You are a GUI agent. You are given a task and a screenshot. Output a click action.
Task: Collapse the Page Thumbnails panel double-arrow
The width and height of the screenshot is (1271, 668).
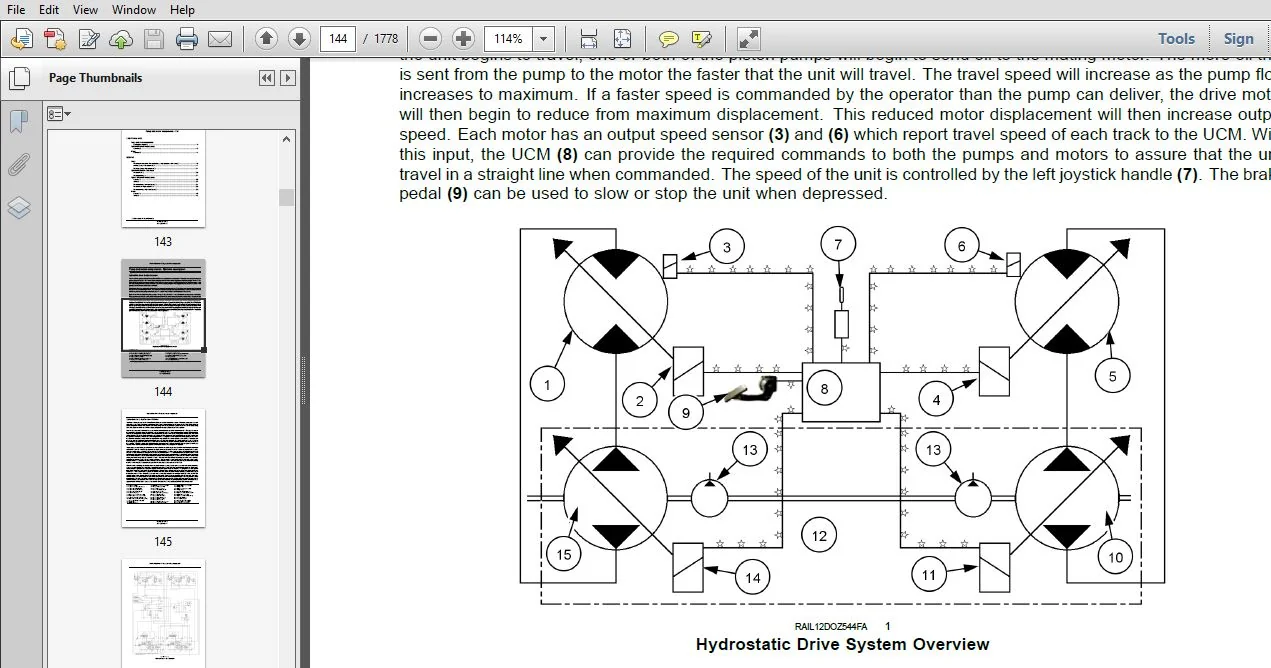point(266,78)
